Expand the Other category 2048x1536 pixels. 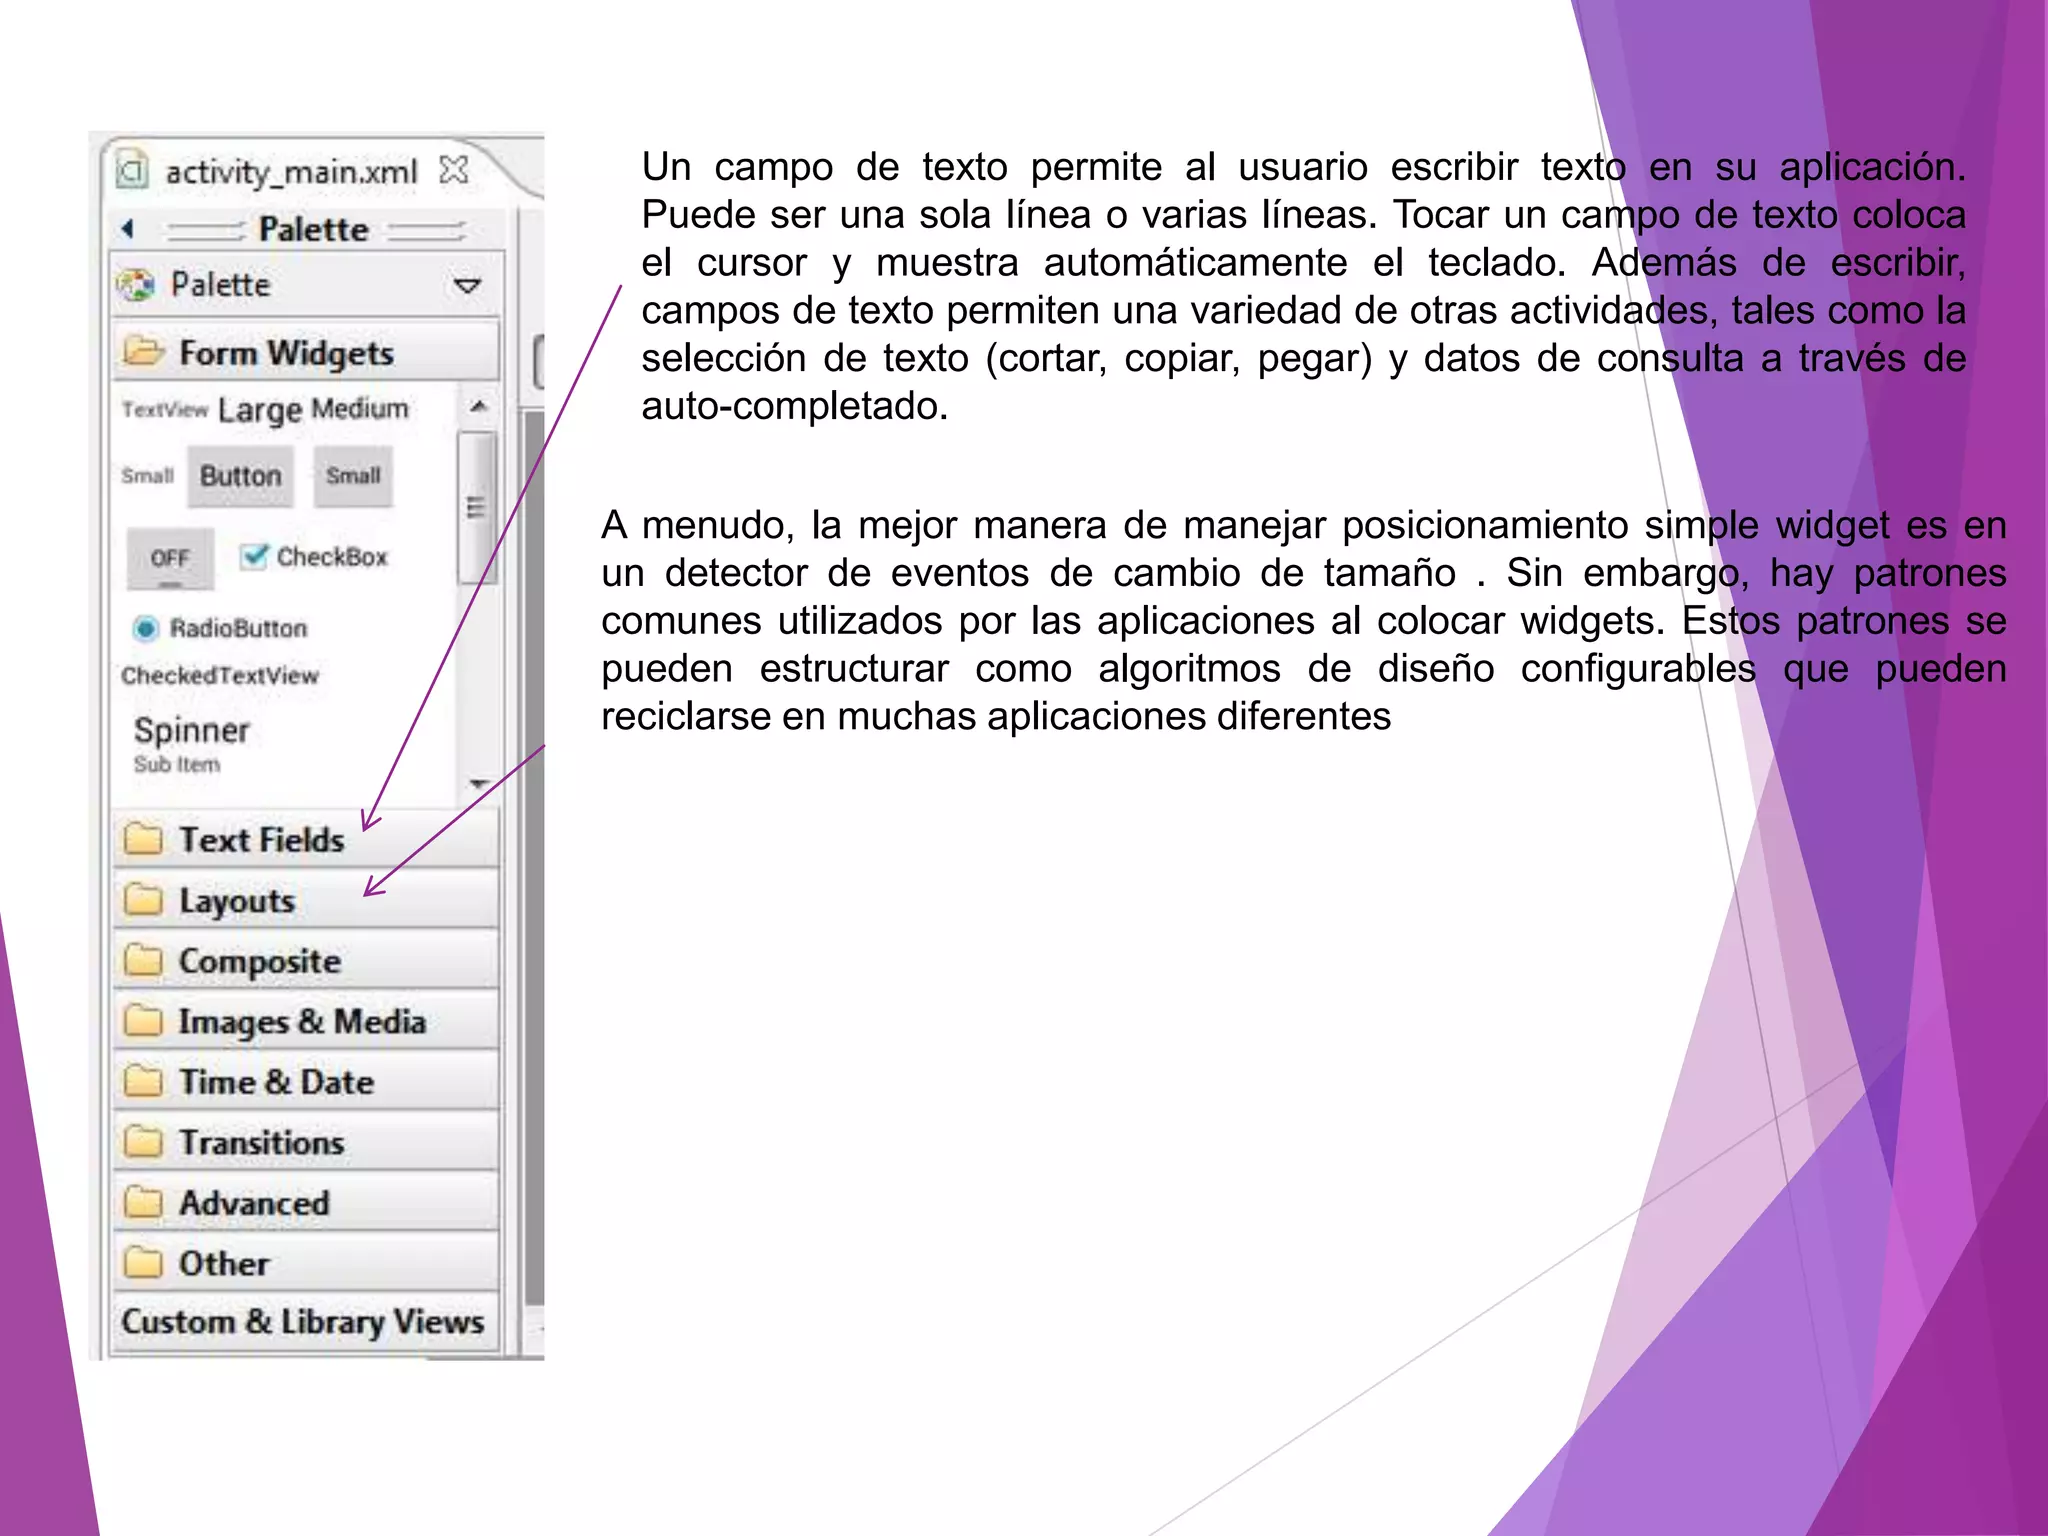point(305,1263)
